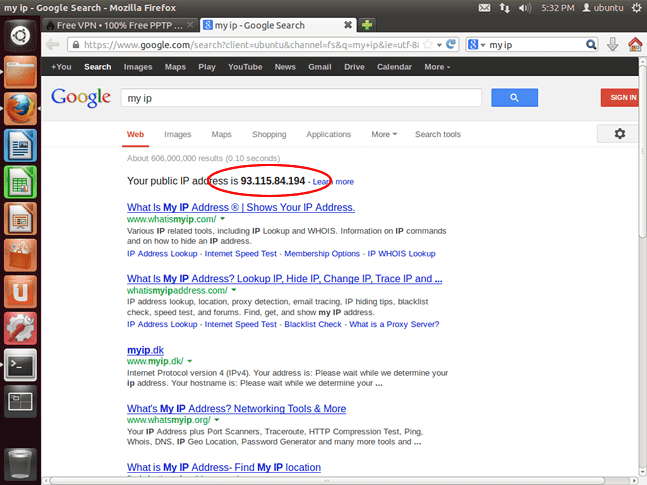Click the Firefox launcher icon
647x485 pixels.
[20, 109]
